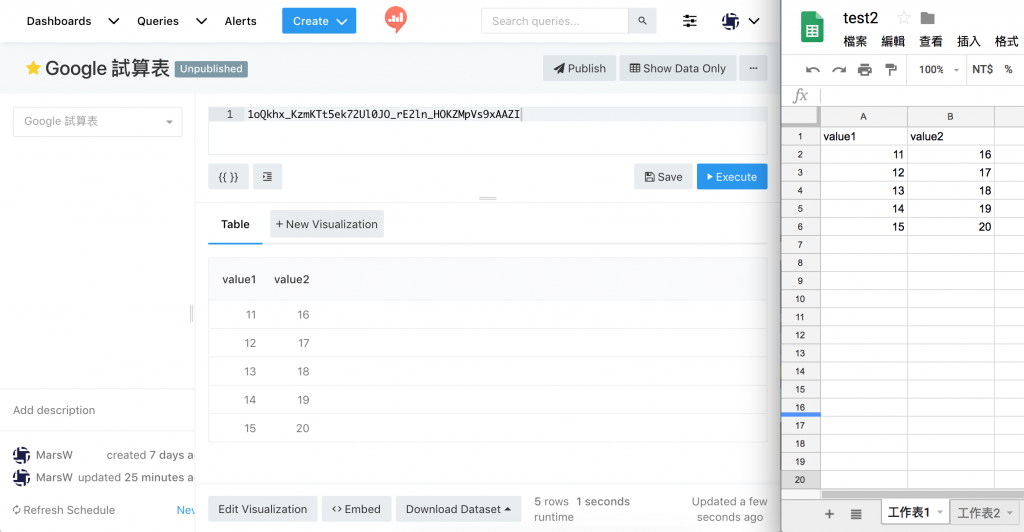
Task: Click Show Data Only button
Action: (x=677, y=68)
